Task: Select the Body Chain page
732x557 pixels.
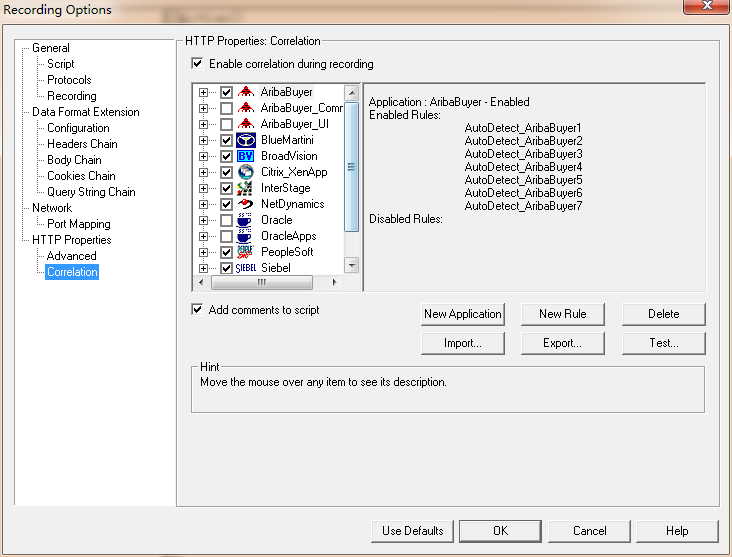Action: pyautogui.click(x=74, y=160)
